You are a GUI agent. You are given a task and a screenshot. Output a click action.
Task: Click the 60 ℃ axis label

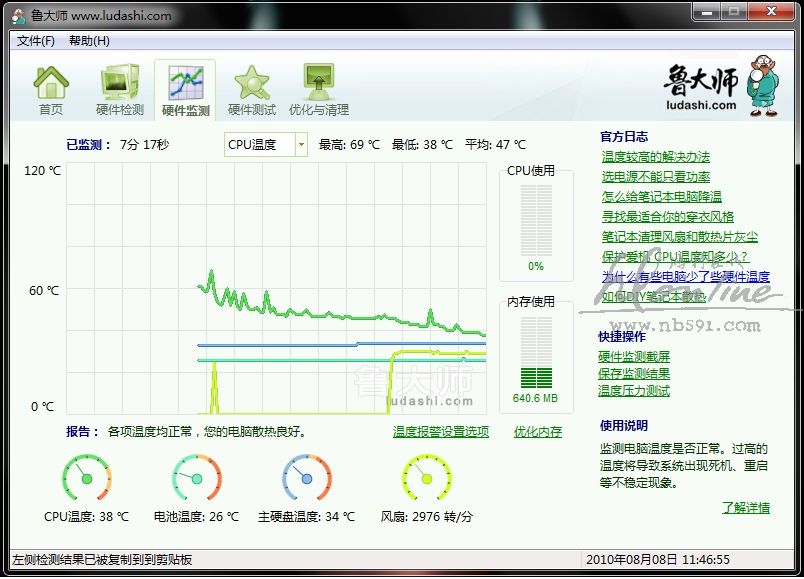point(44,291)
